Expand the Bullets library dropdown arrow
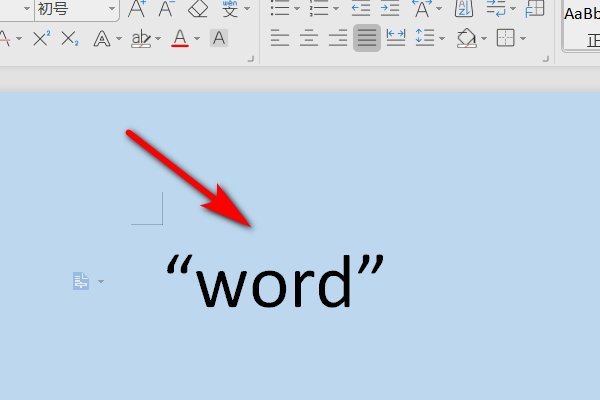600x400 pixels. [297, 8]
